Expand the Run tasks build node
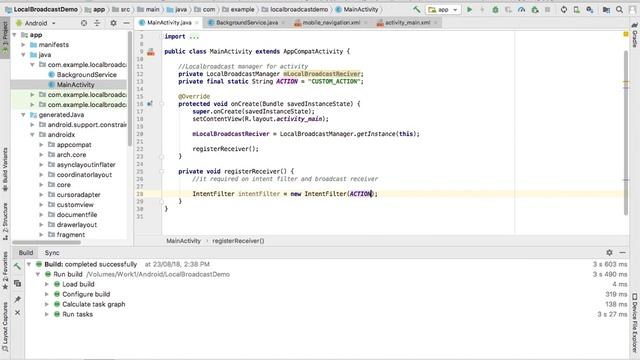 coord(47,314)
